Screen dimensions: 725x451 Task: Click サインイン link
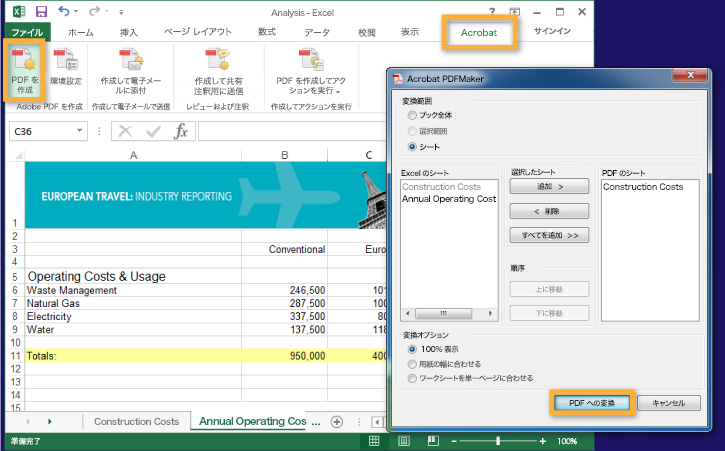[552, 31]
